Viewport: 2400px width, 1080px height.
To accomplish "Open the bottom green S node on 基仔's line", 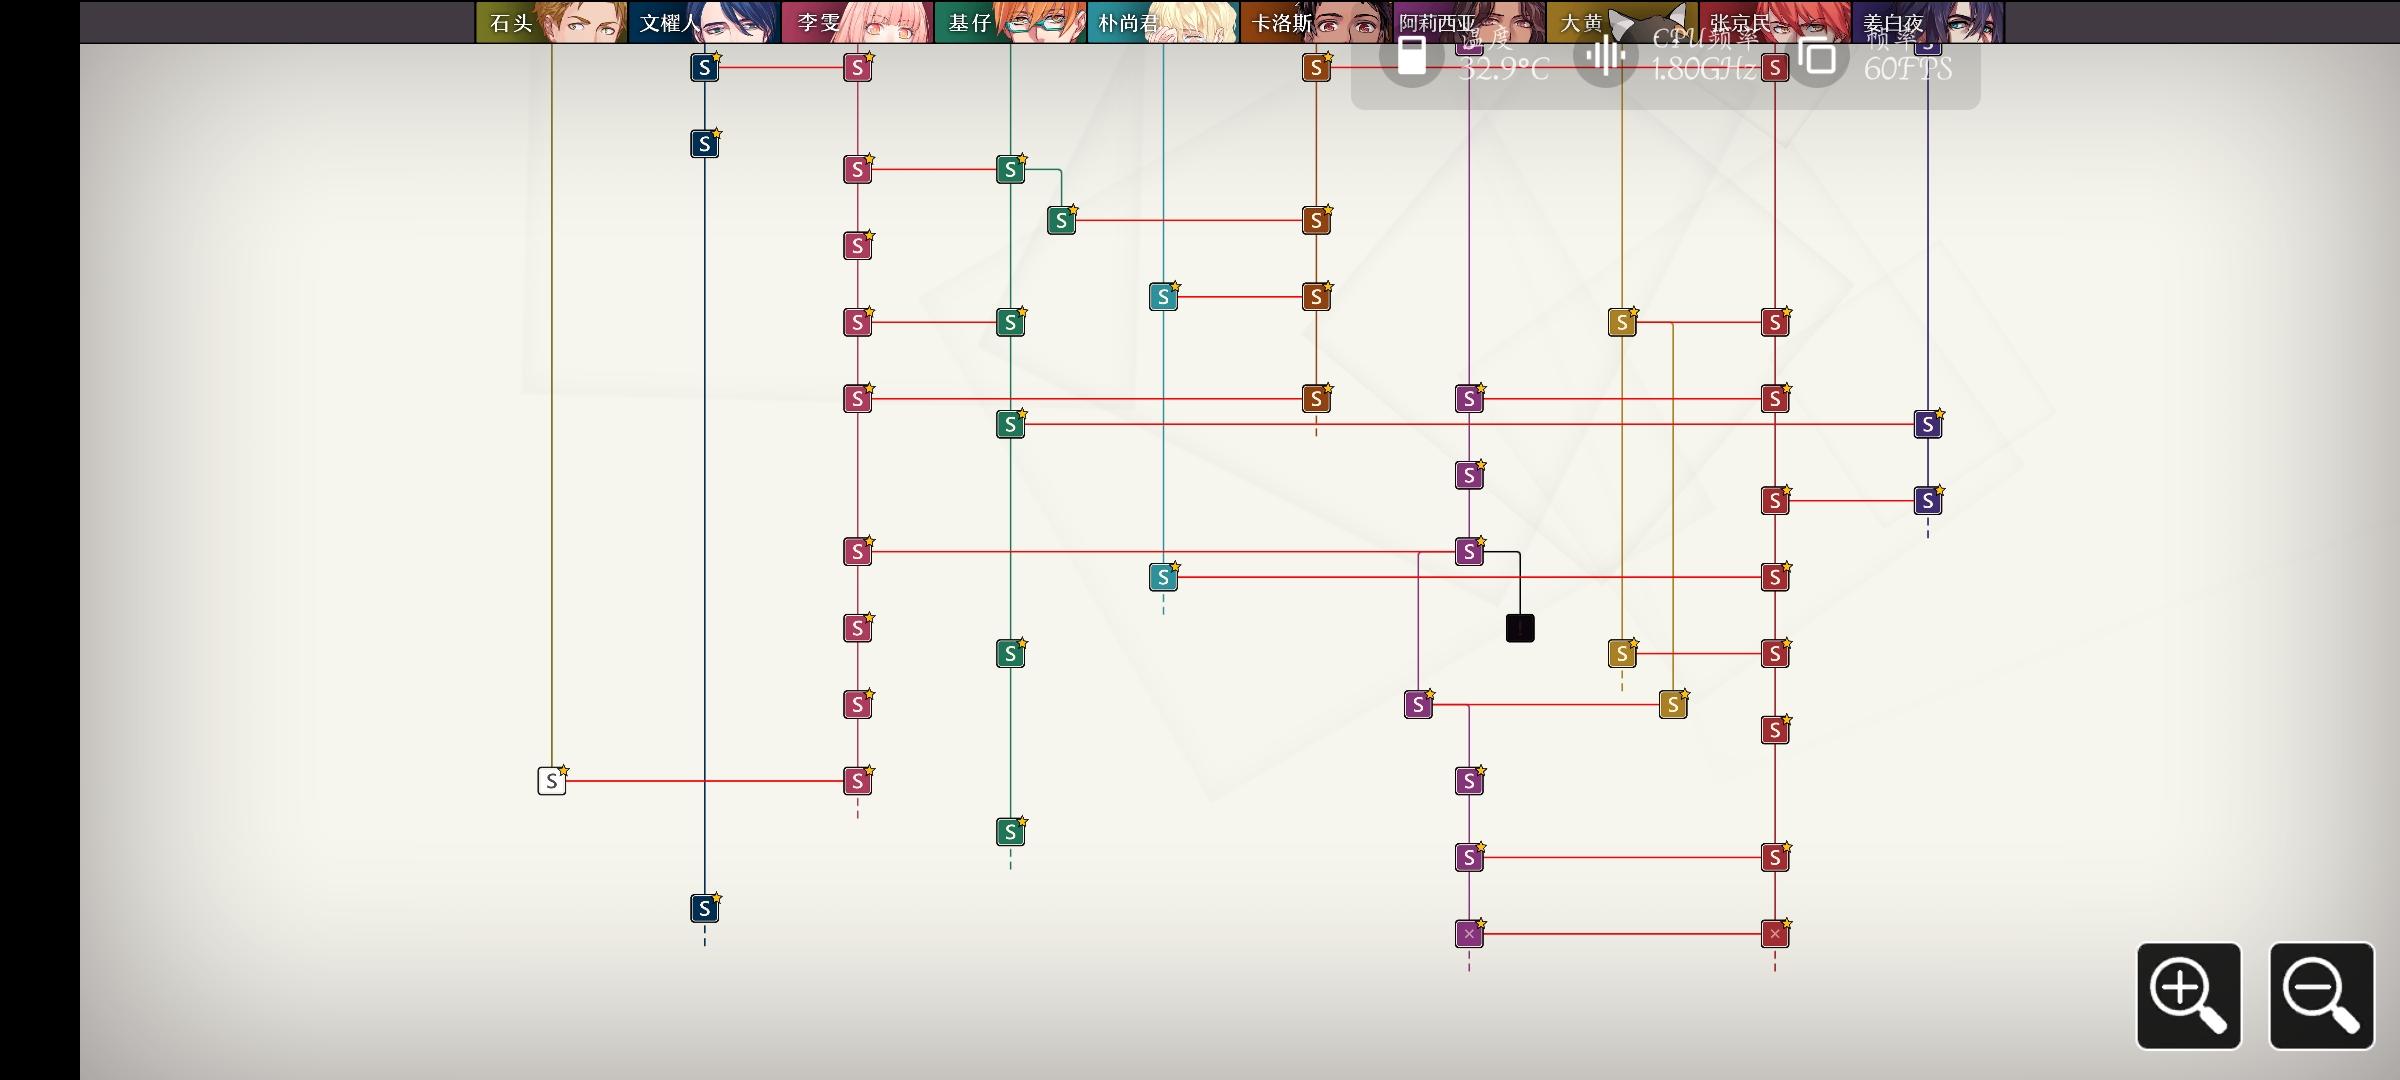I will 1011,832.
